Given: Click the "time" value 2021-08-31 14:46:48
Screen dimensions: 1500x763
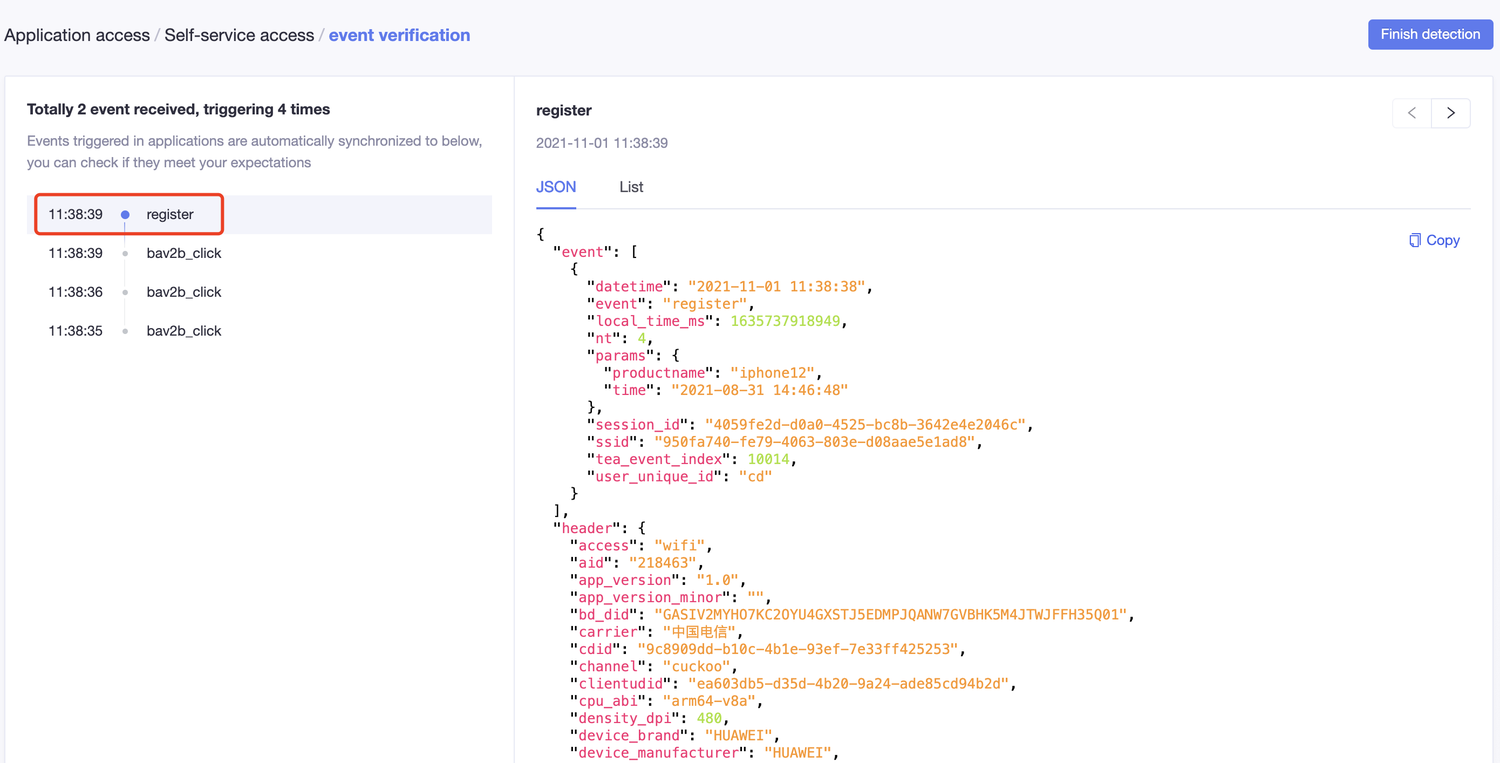Looking at the screenshot, I should click(x=759, y=390).
